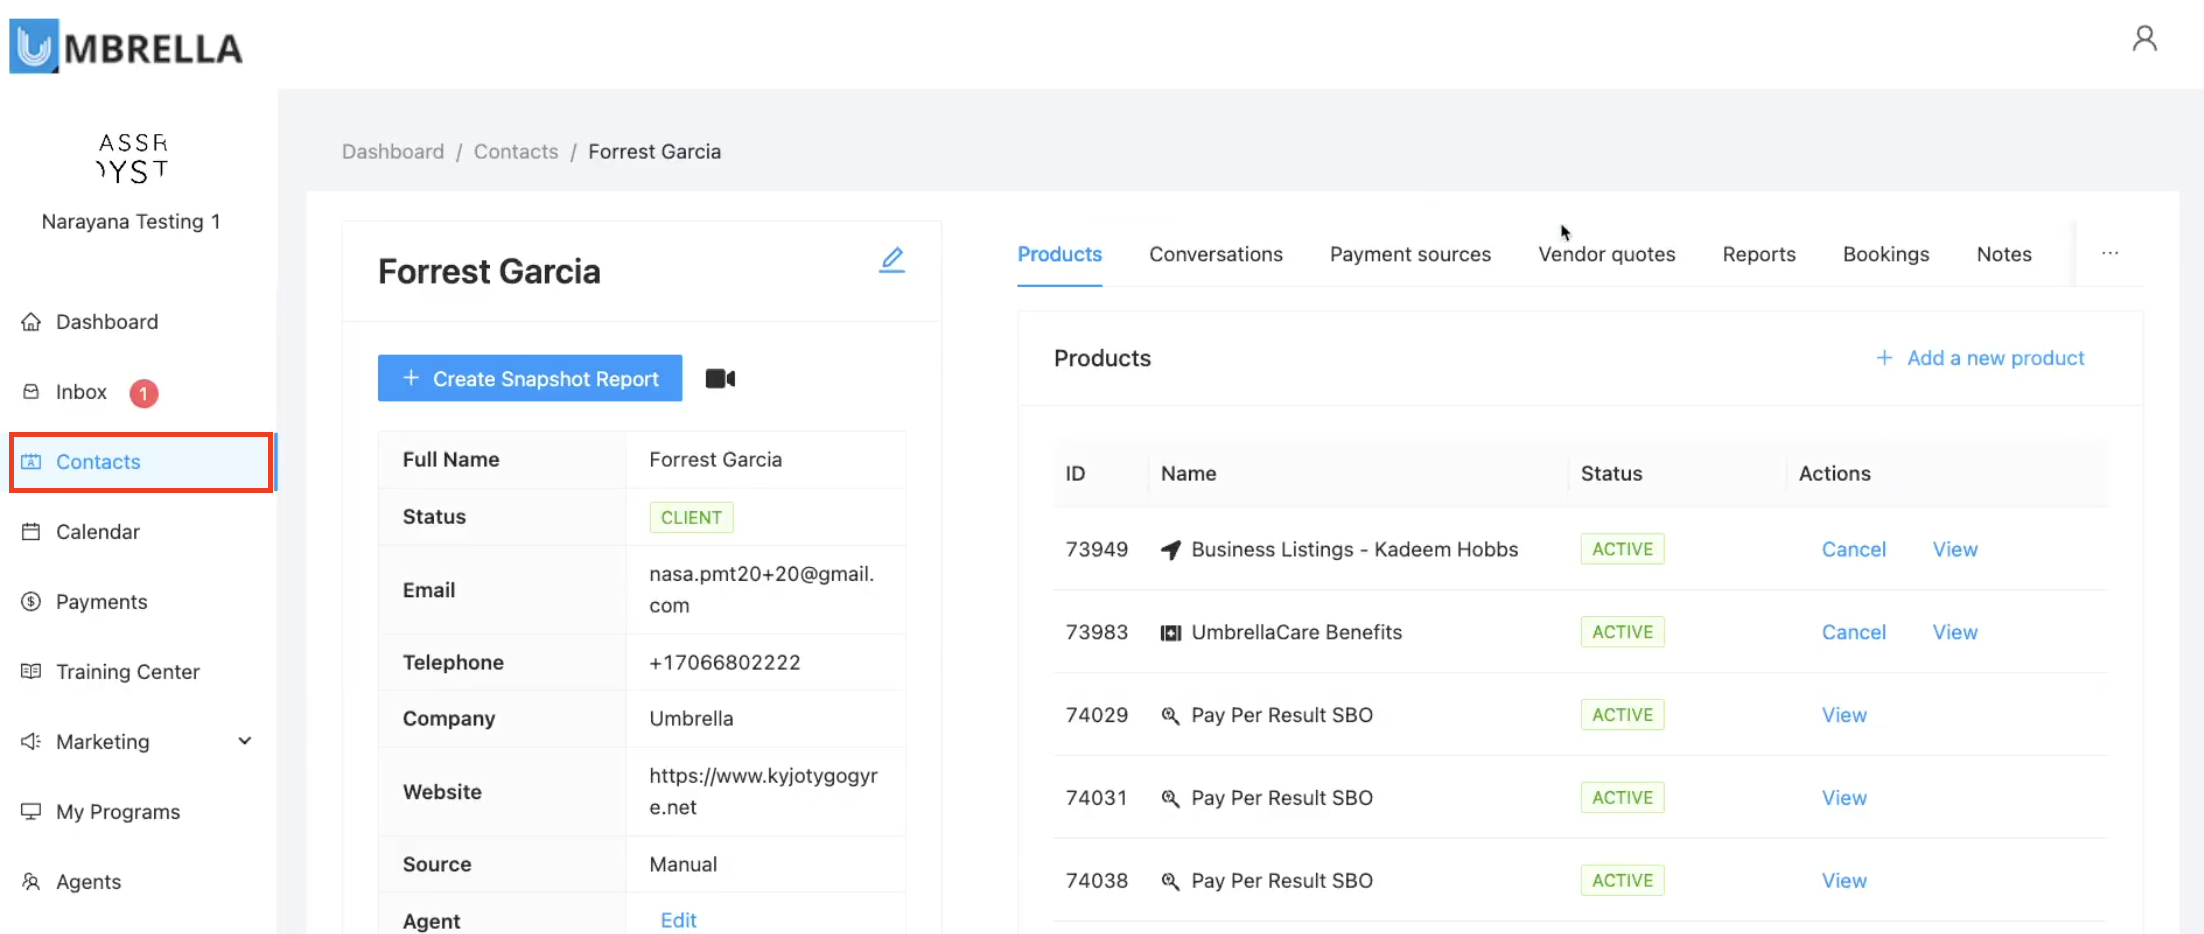This screenshot has width=2204, height=934.
Task: Open Training Center in the sidebar
Action: click(x=127, y=672)
